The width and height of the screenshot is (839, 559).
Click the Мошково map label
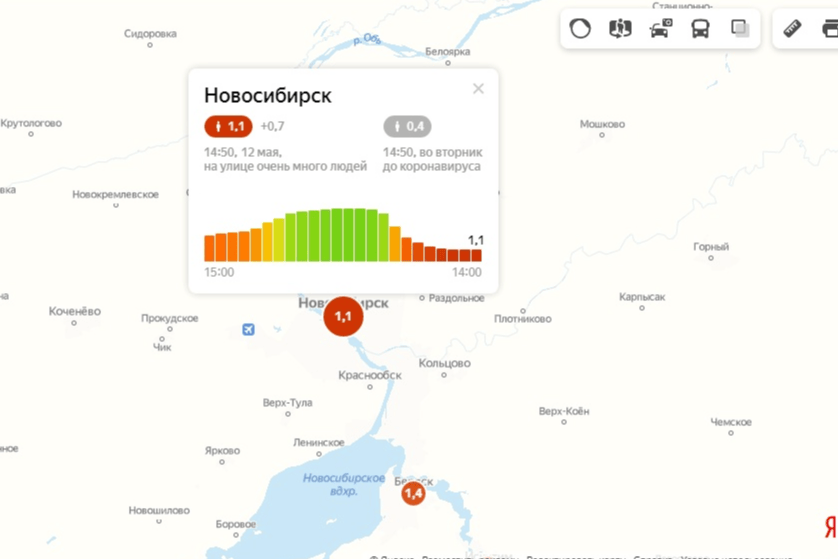coord(602,124)
